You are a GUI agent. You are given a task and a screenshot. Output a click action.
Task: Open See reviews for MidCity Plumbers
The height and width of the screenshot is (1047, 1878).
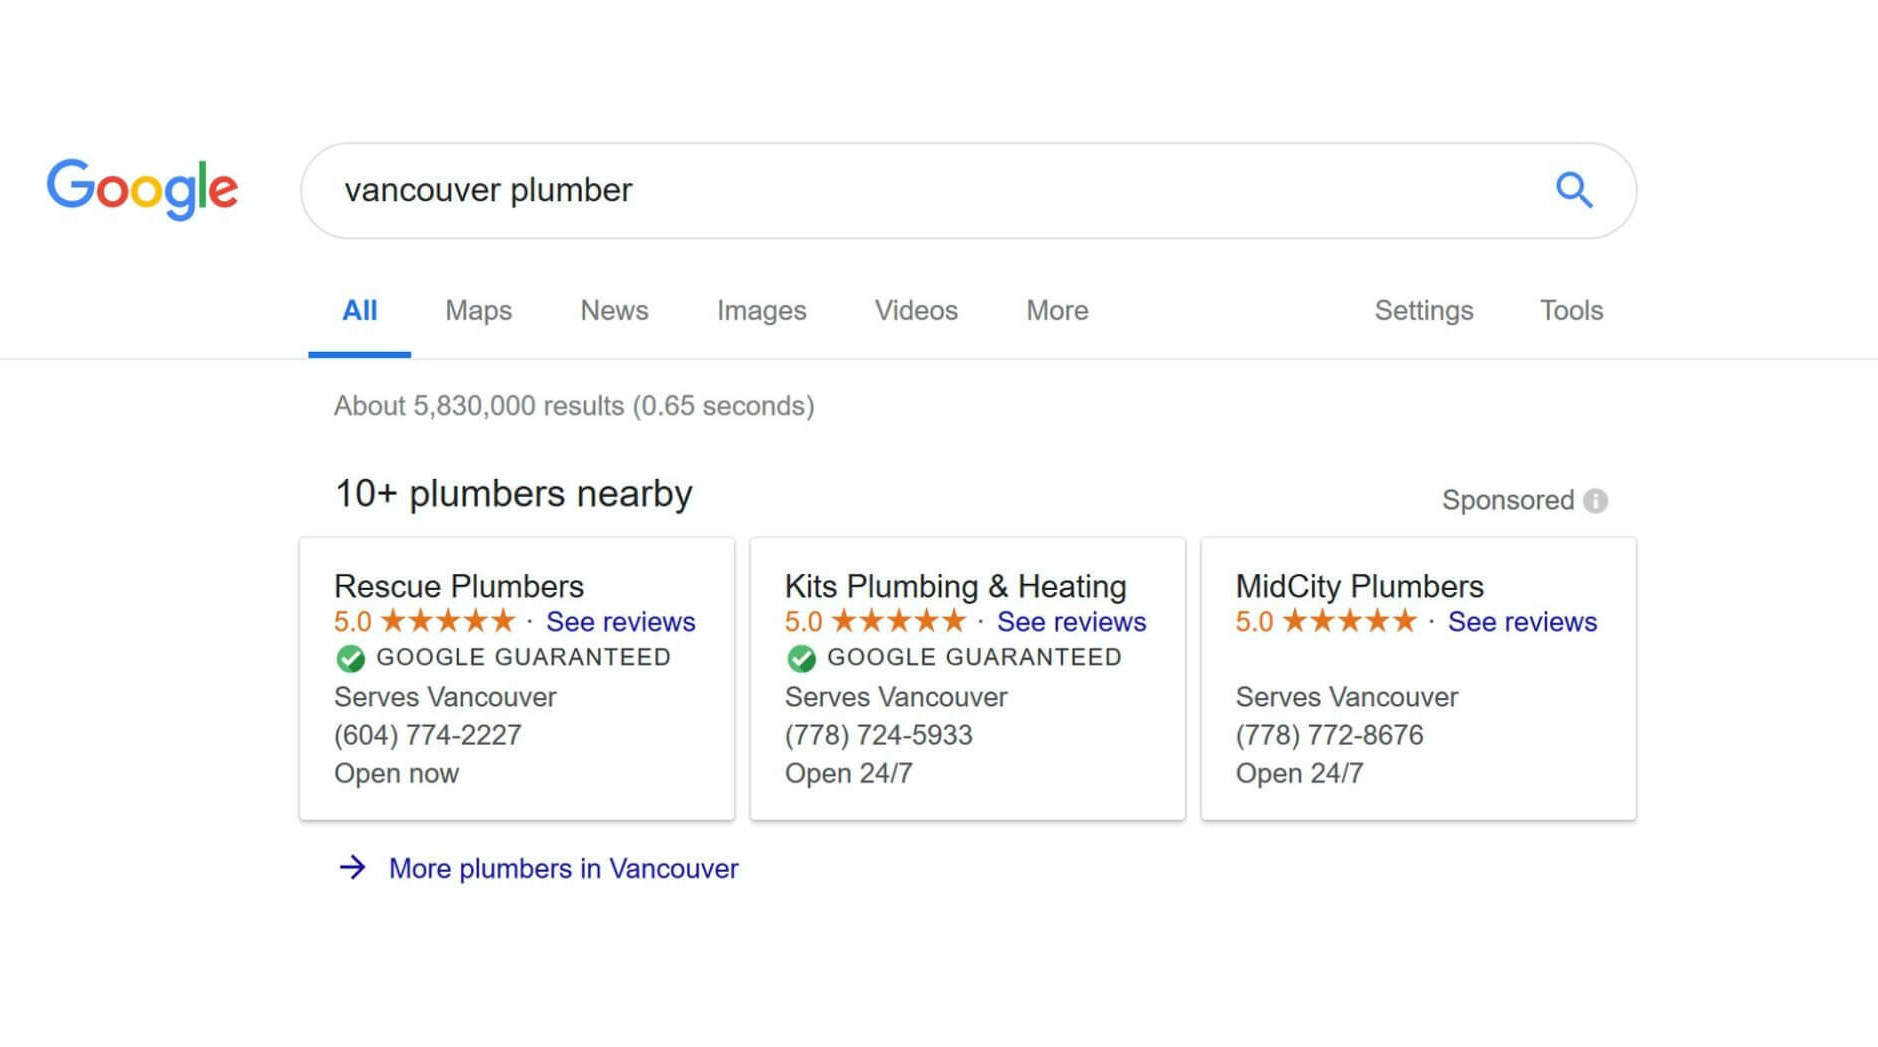click(x=1522, y=622)
